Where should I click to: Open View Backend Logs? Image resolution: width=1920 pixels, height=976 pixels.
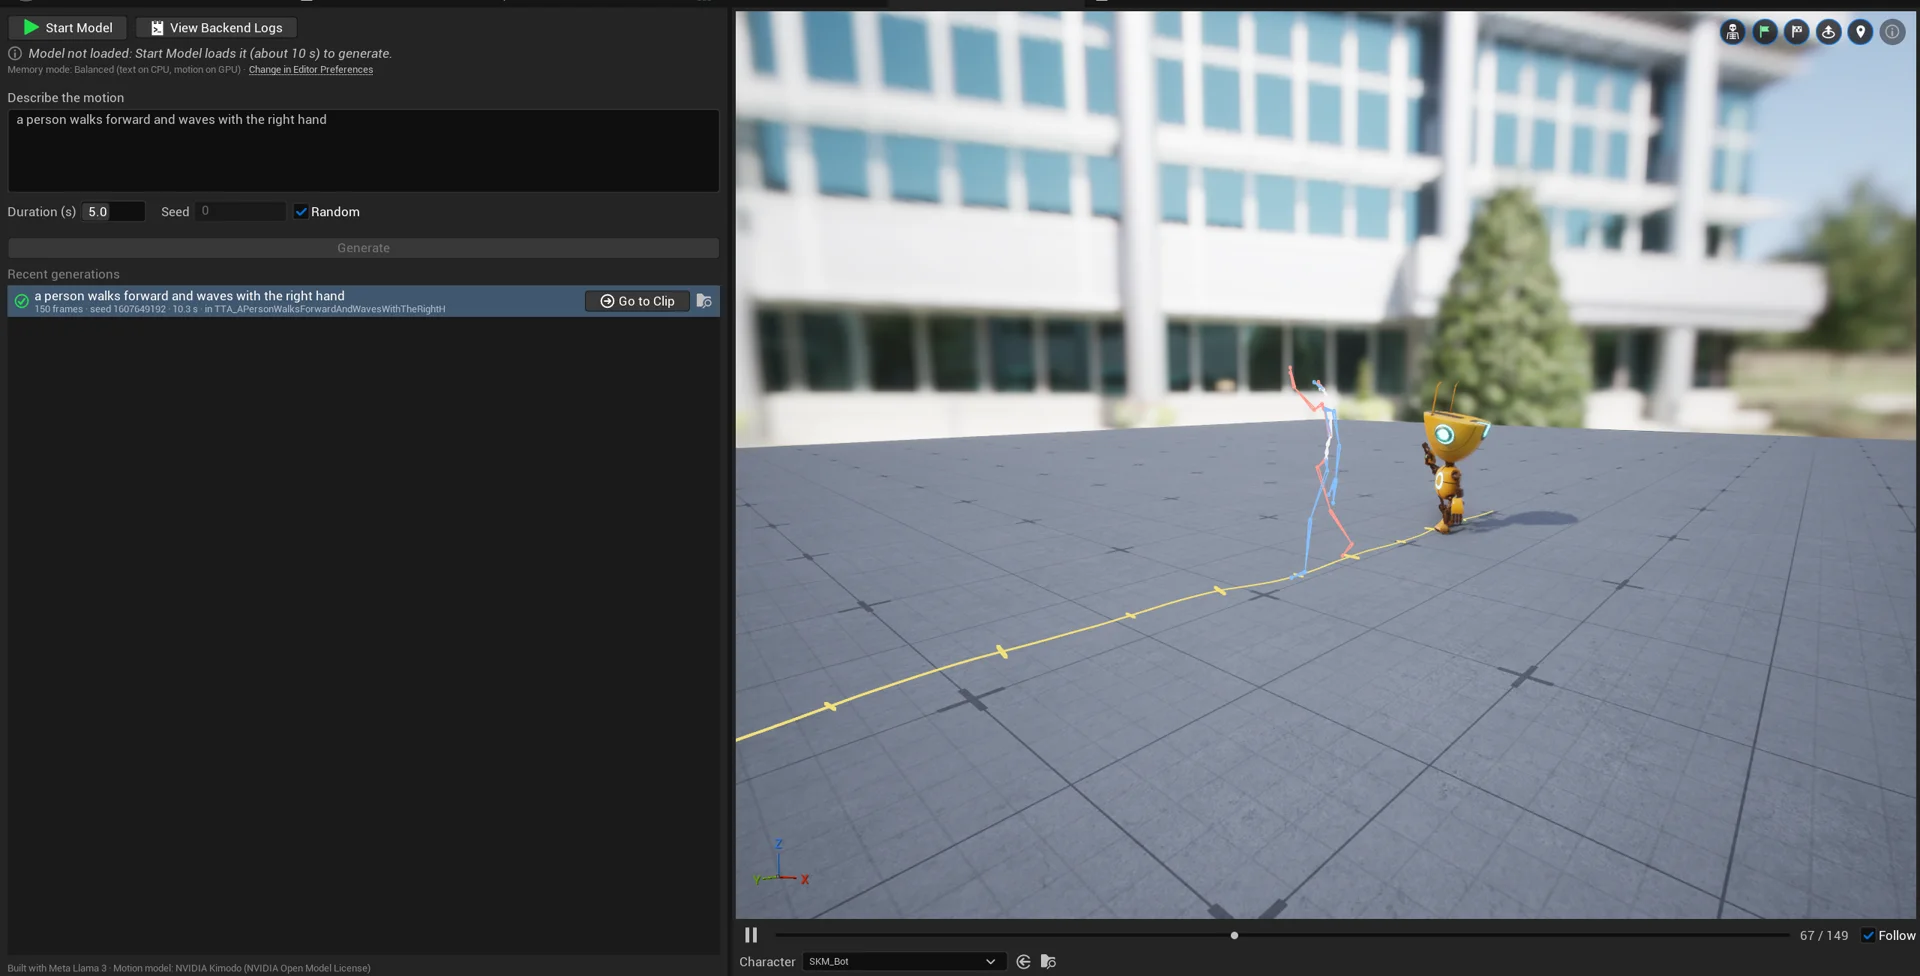217,28
